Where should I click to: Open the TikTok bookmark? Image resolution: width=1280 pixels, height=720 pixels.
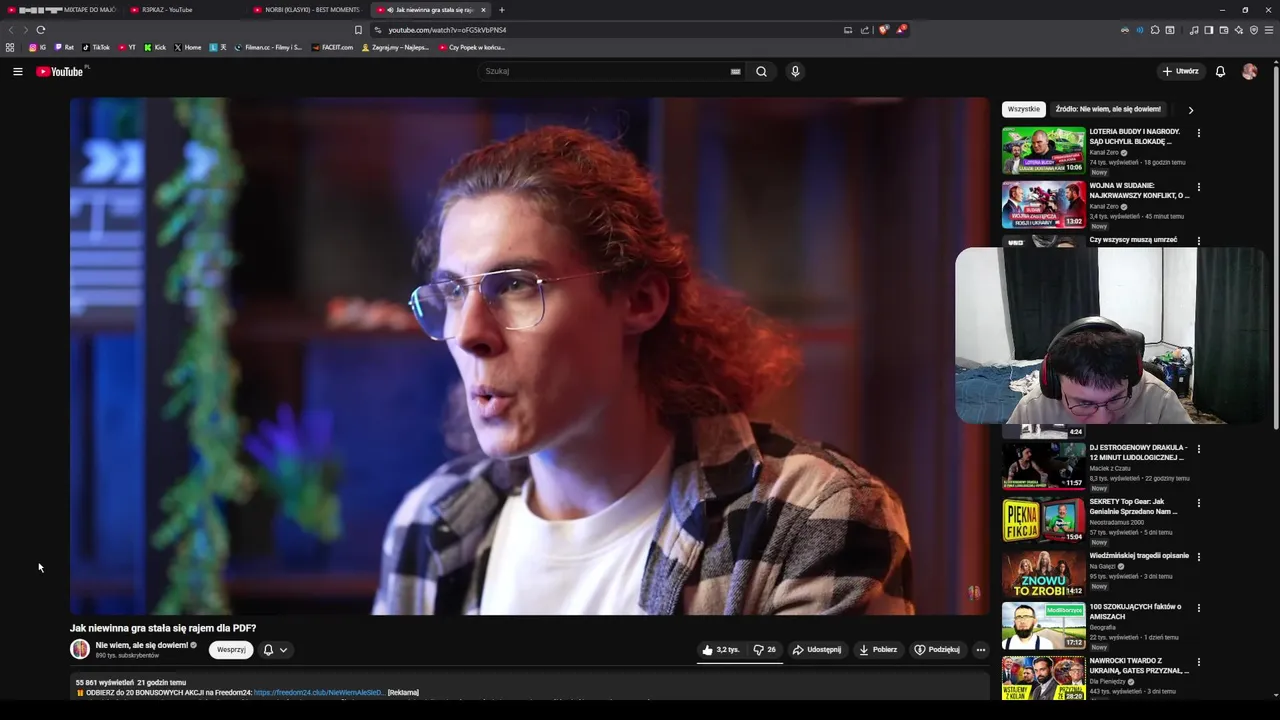(96, 47)
